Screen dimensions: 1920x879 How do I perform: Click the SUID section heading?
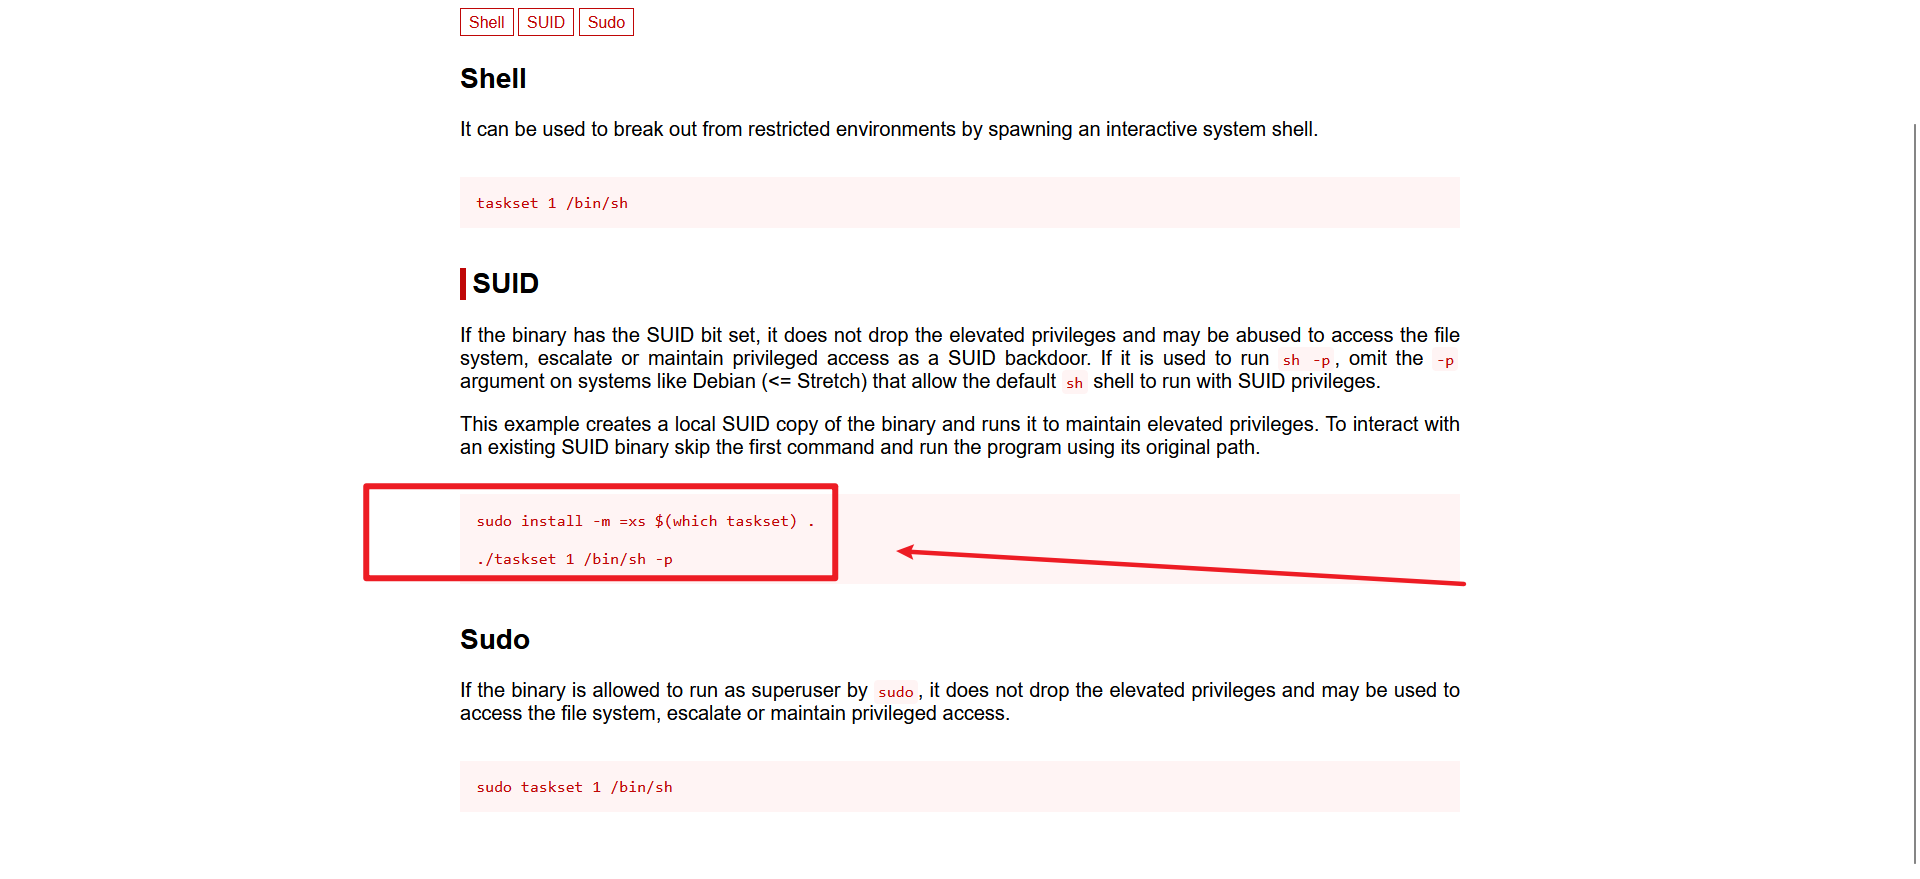tap(505, 283)
